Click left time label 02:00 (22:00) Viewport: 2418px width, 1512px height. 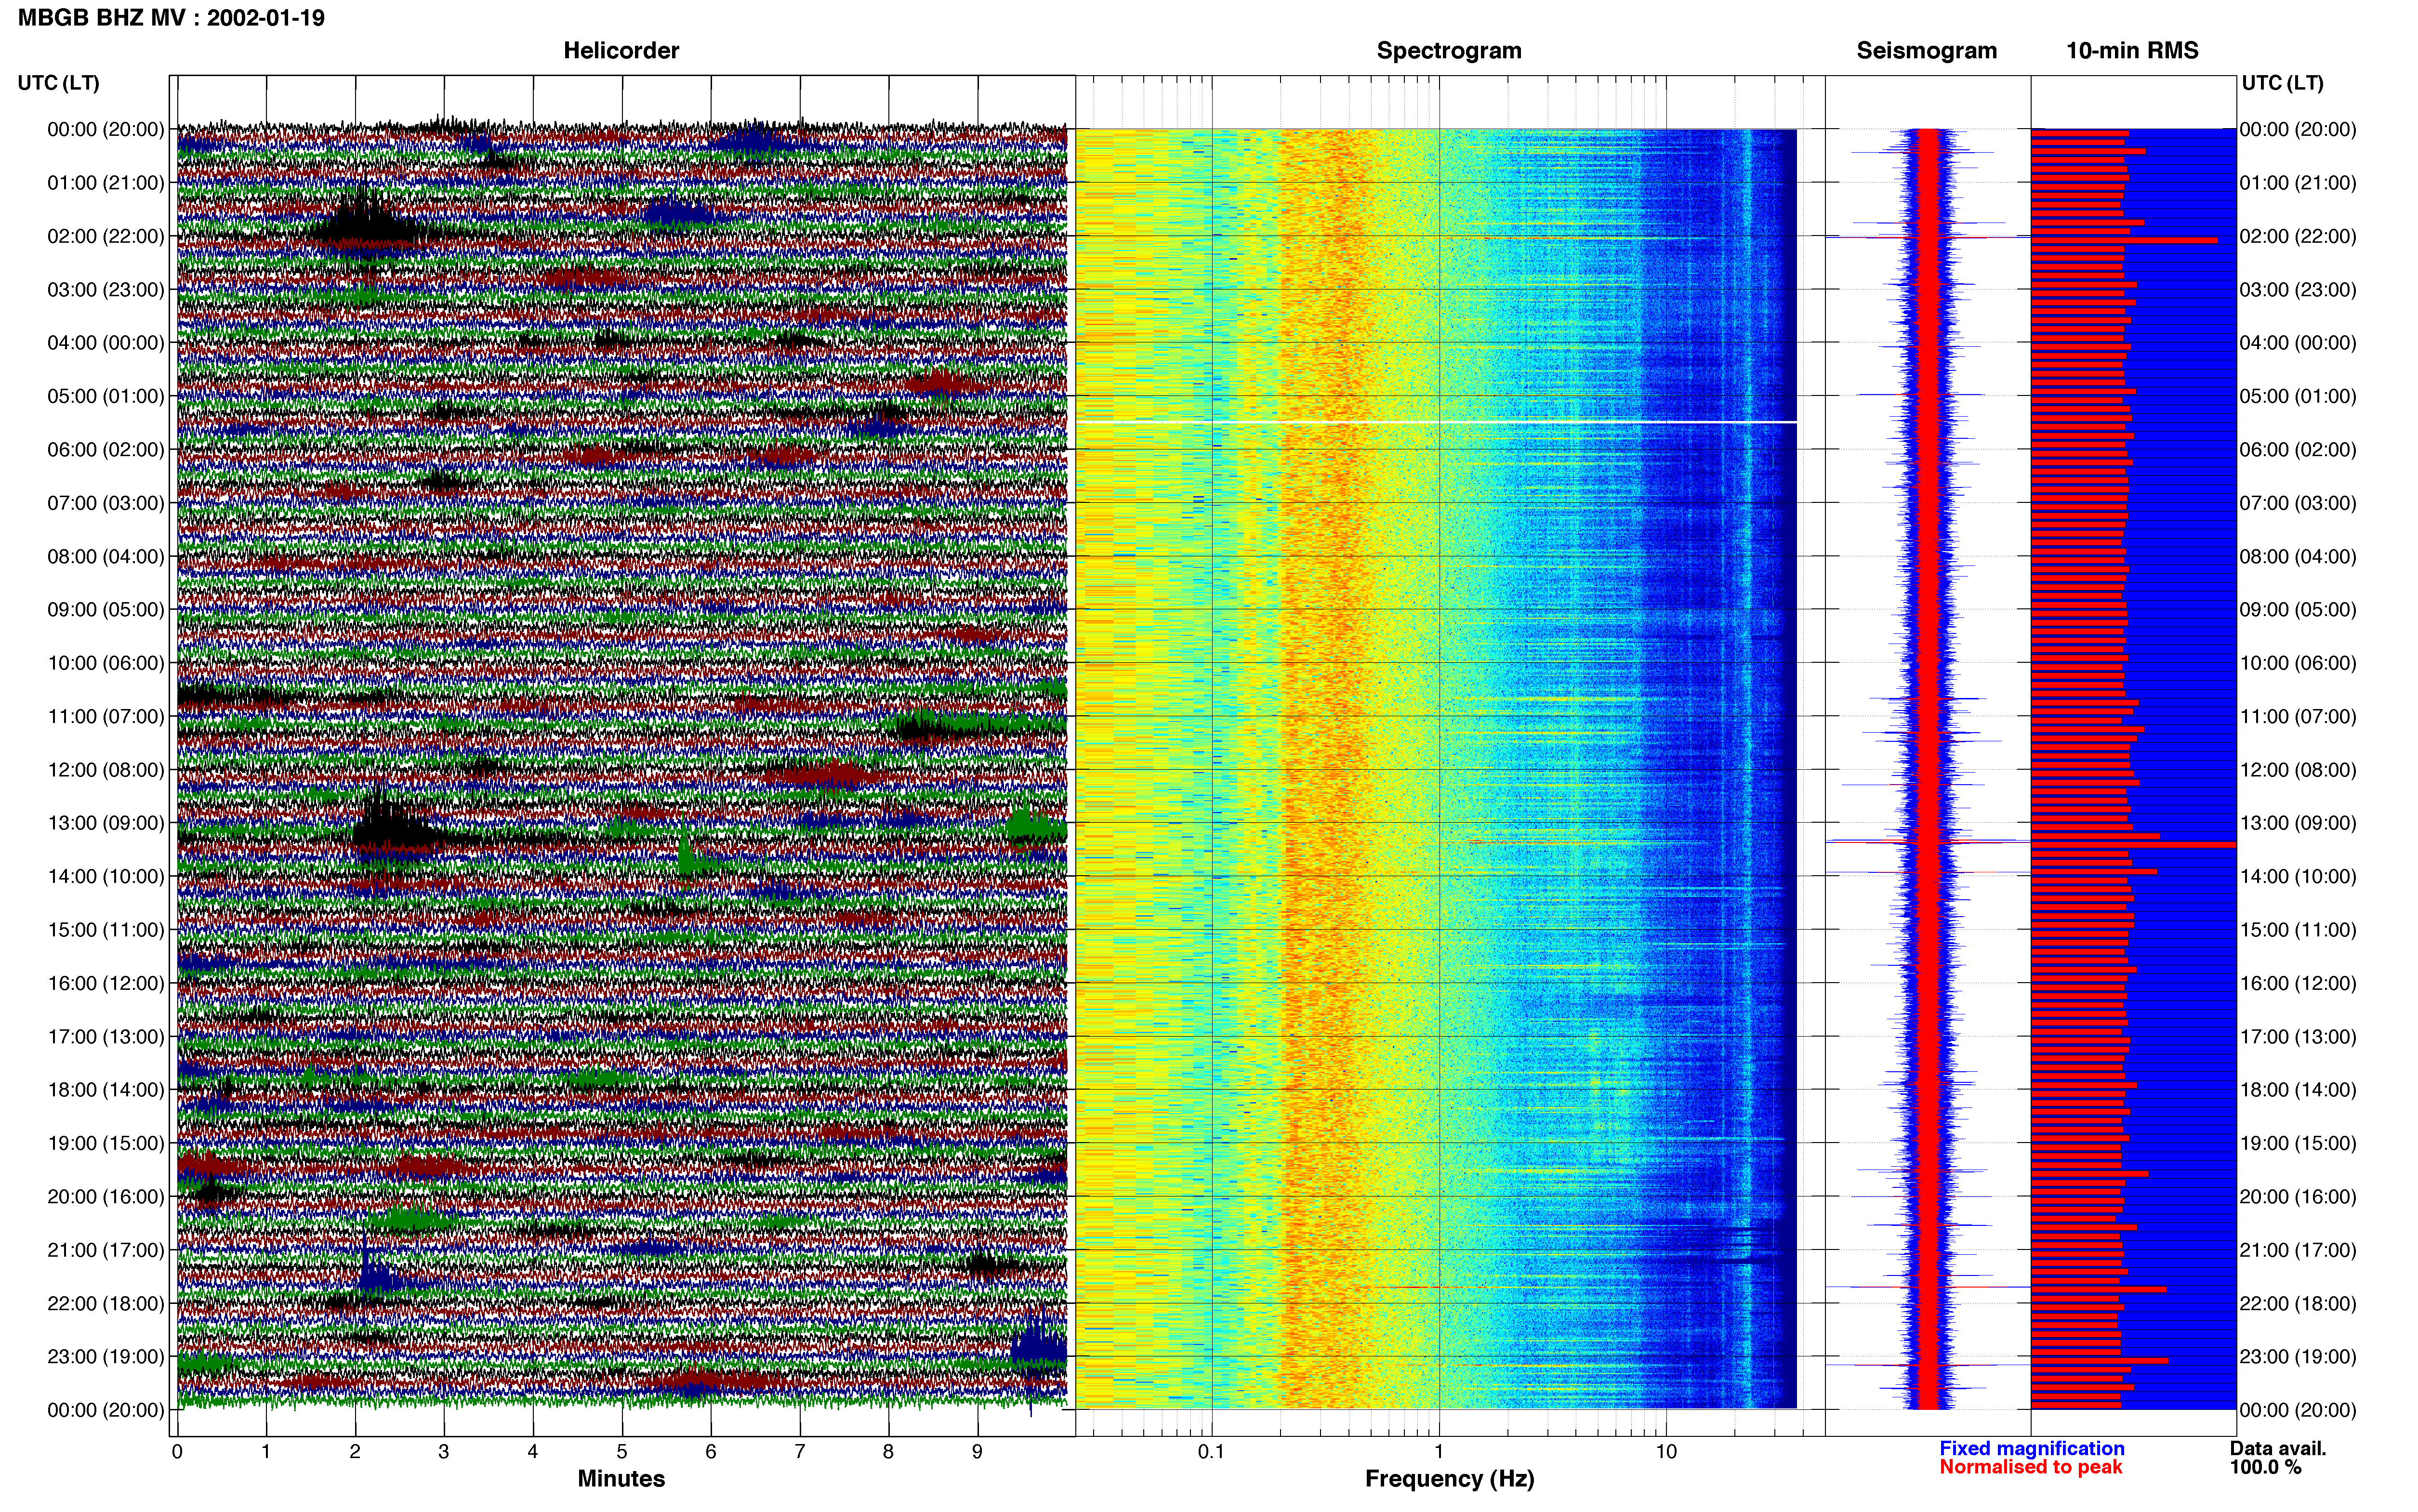106,236
